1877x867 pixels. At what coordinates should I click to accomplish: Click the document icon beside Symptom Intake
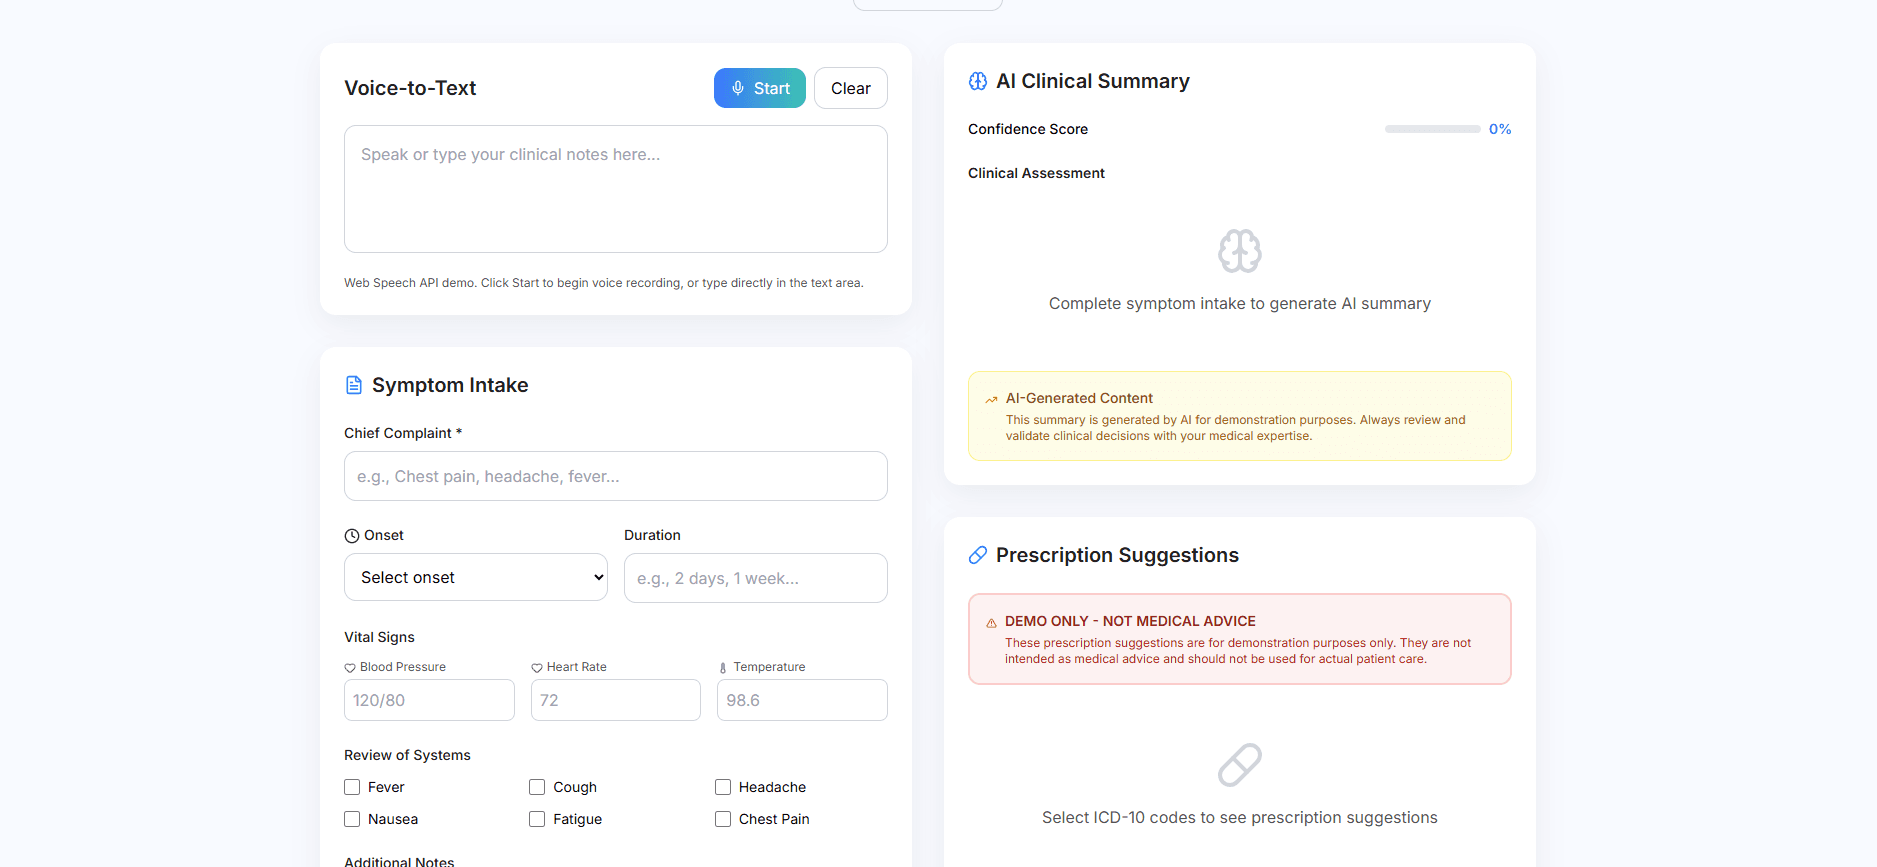pos(354,384)
